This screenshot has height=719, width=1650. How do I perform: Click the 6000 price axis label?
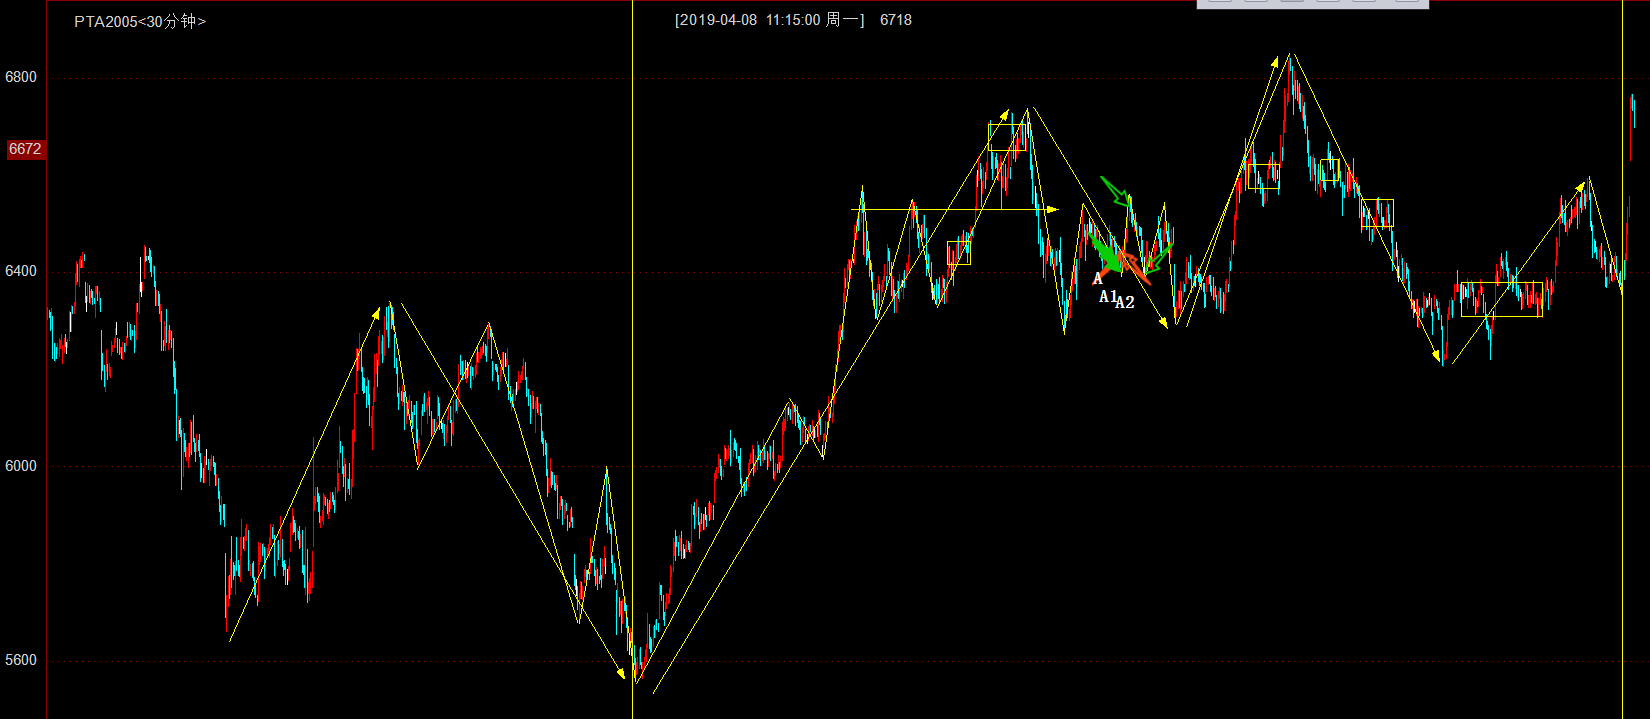tap(21, 466)
